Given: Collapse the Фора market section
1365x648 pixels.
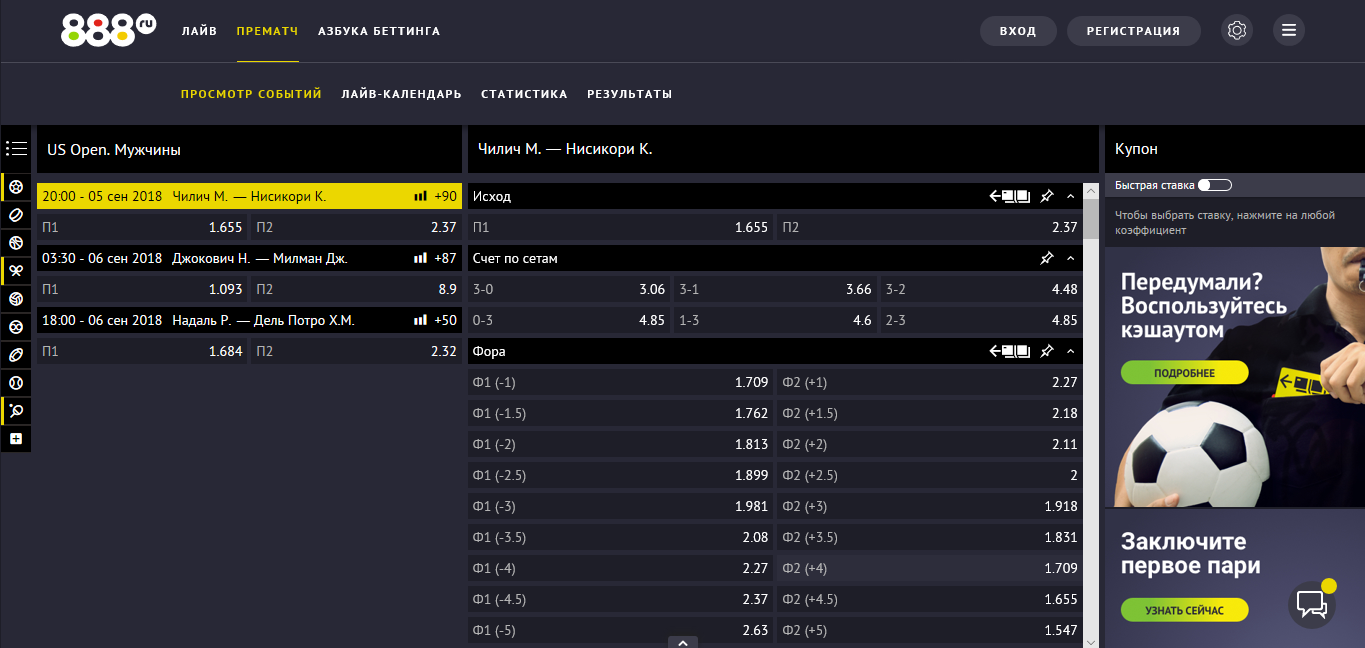Looking at the screenshot, I should pos(1071,351).
